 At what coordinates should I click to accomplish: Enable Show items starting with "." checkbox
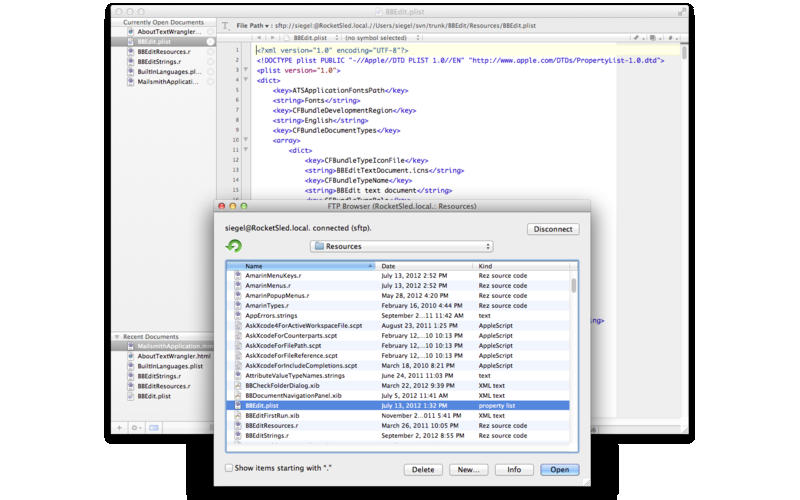pyautogui.click(x=229, y=468)
